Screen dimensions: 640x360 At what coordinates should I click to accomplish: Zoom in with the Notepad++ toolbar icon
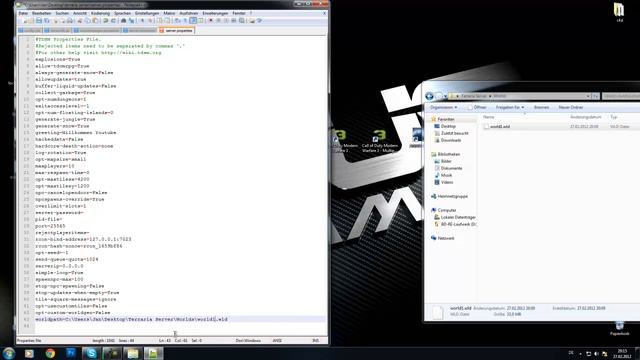[x=142, y=20]
